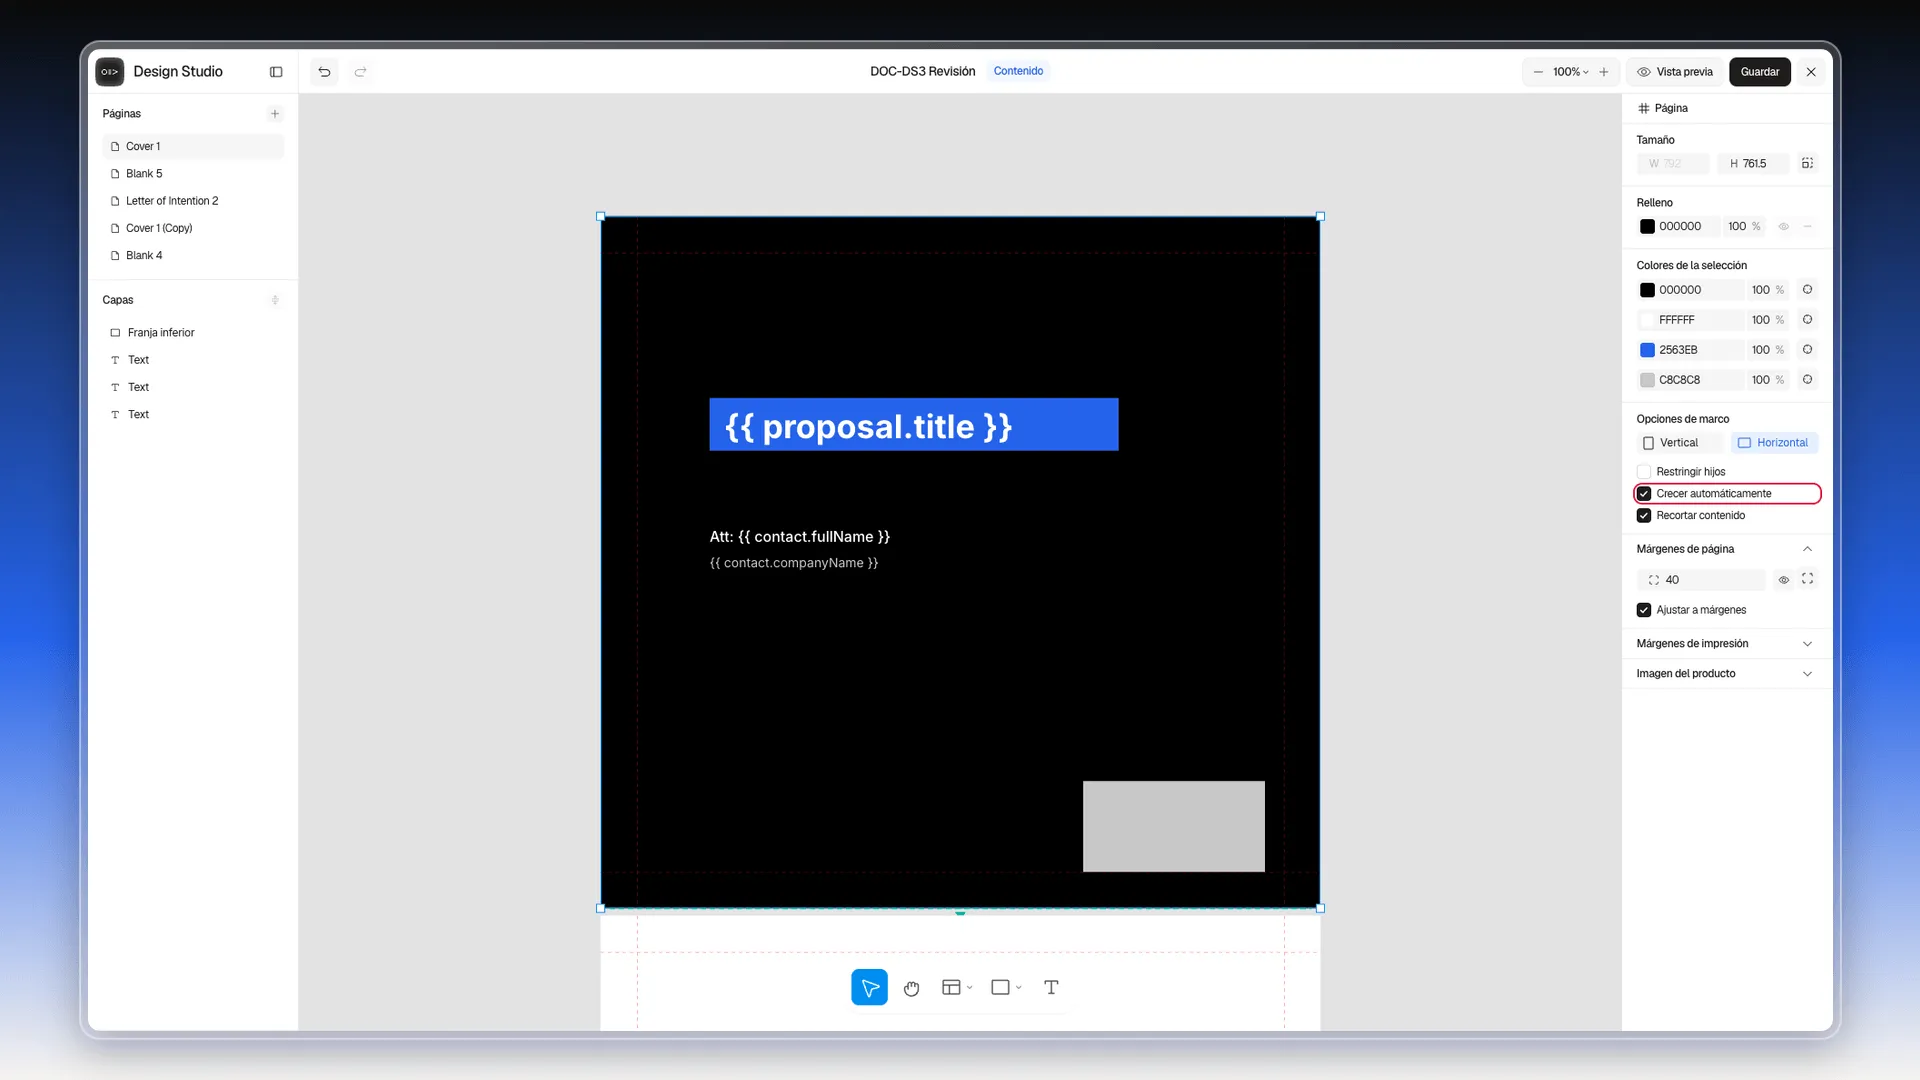1920x1080 pixels.
Task: Toggle page margins visibility eye
Action: tap(1783, 580)
